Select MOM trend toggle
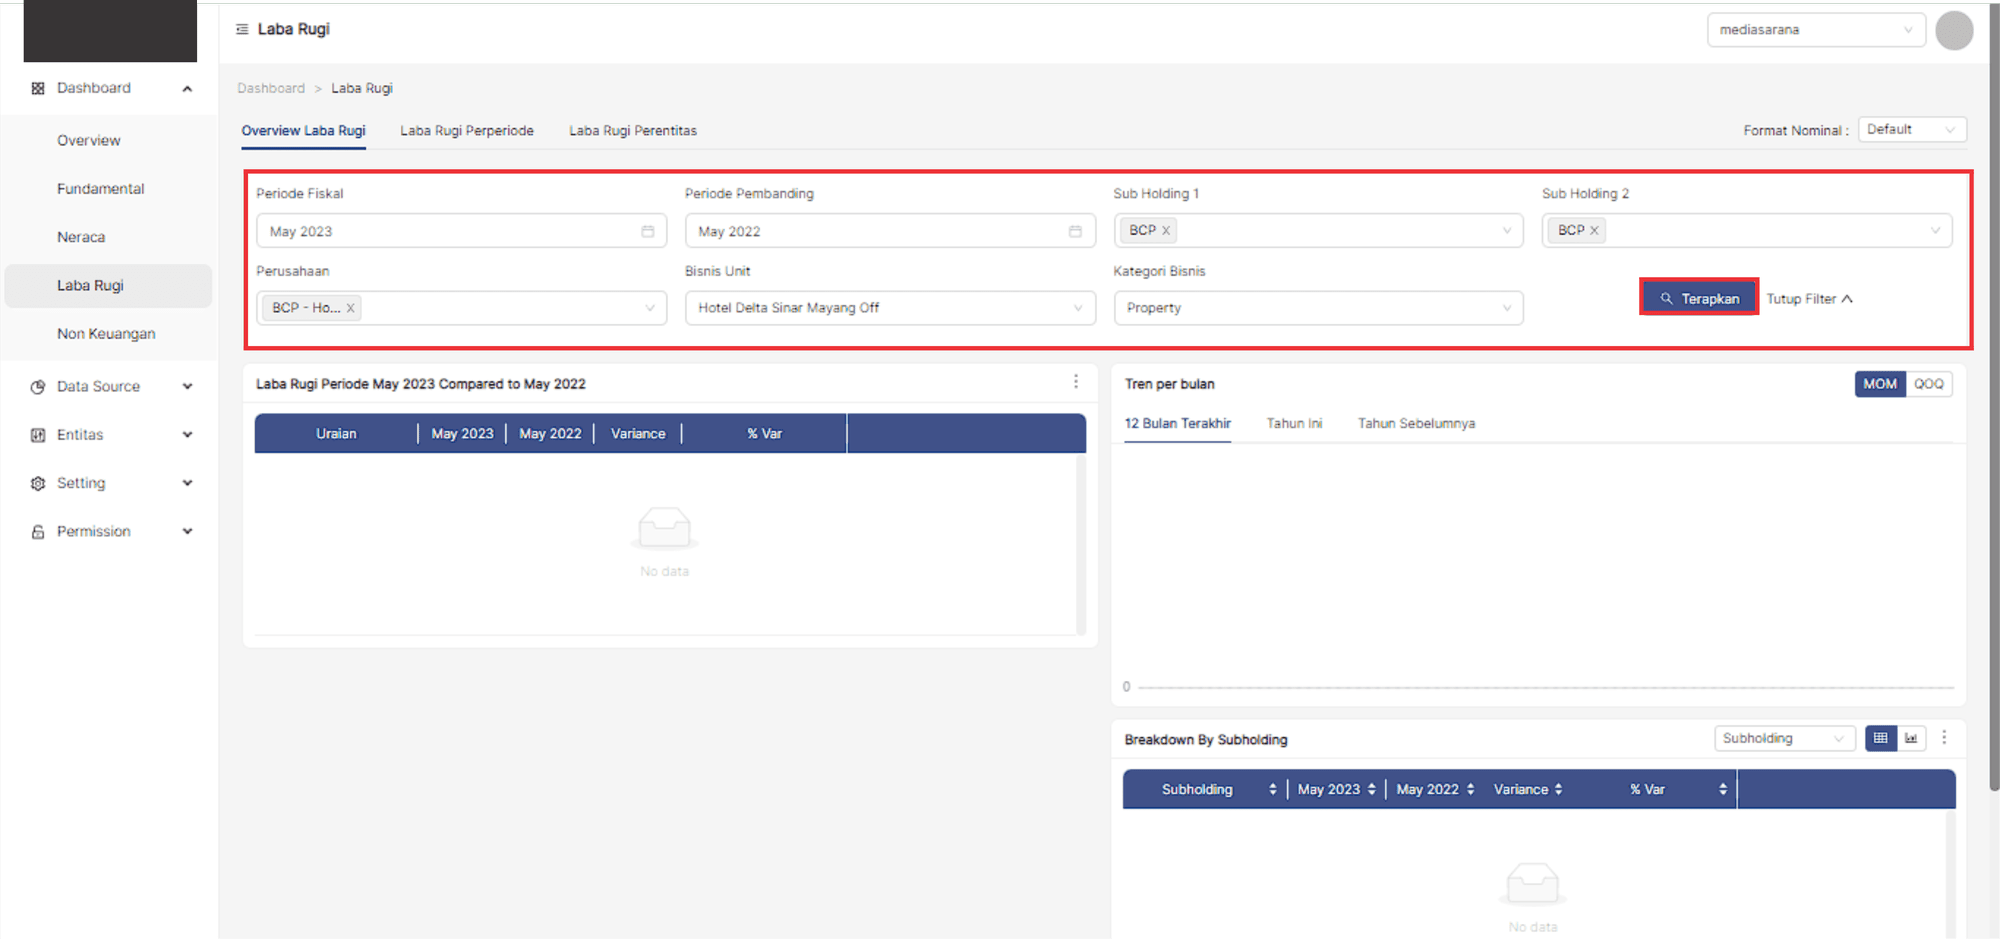The image size is (2000, 939). point(1879,384)
